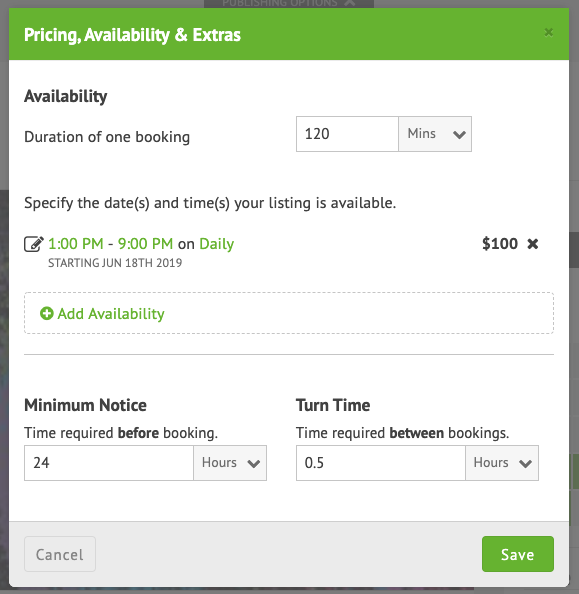Click the Publishing Options tab label
The height and width of the screenshot is (594, 579).
coord(280,3)
